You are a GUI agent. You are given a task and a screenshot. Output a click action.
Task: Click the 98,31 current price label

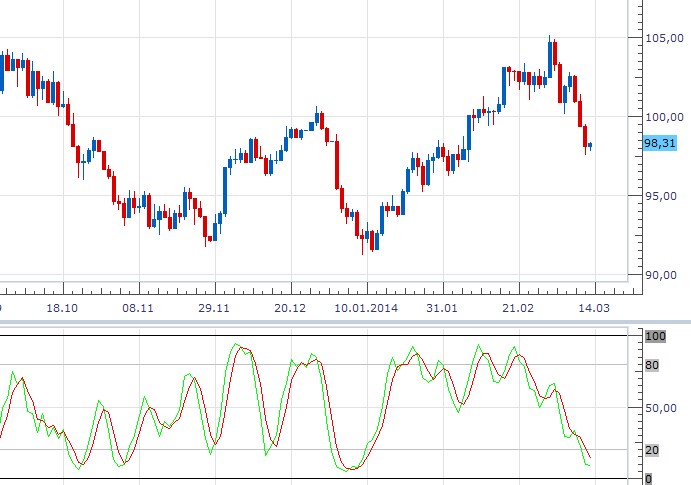[660, 143]
